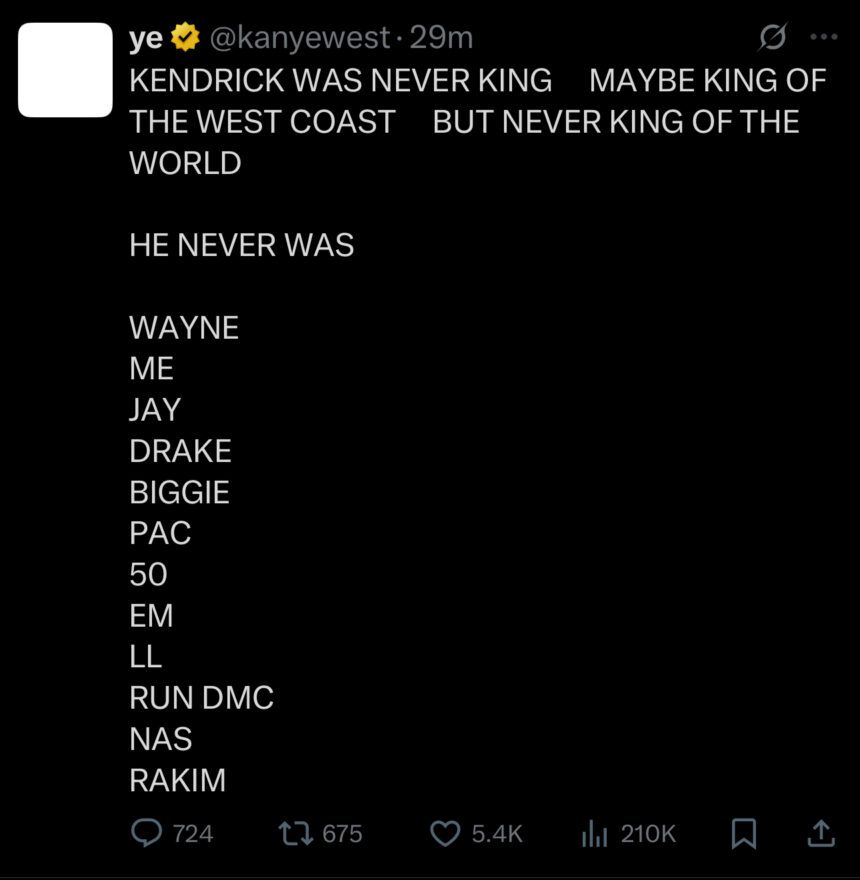Open the three-dot more options menu
The image size is (860, 880).
pyautogui.click(x=823, y=38)
